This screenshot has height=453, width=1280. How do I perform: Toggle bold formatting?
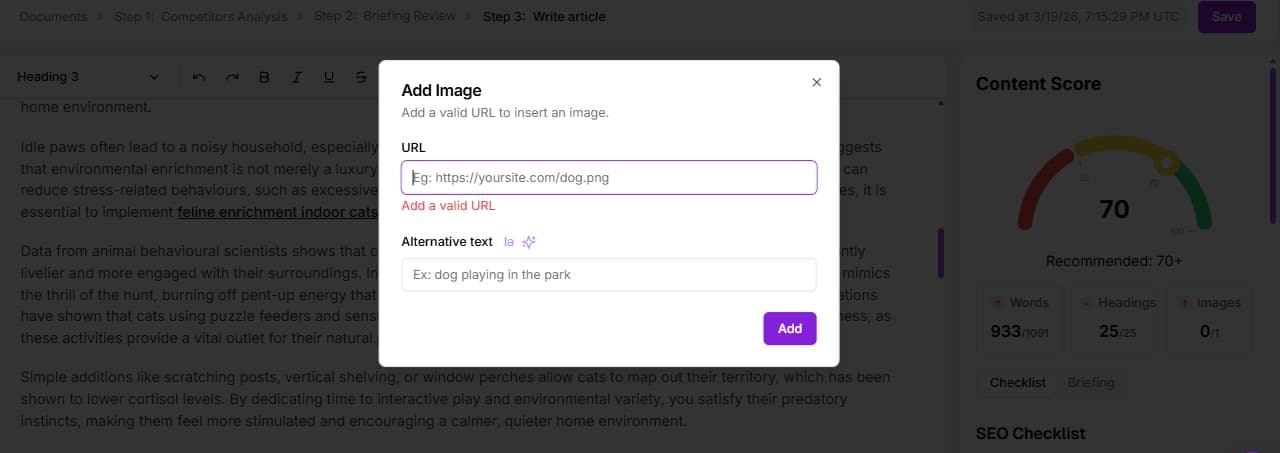click(264, 77)
